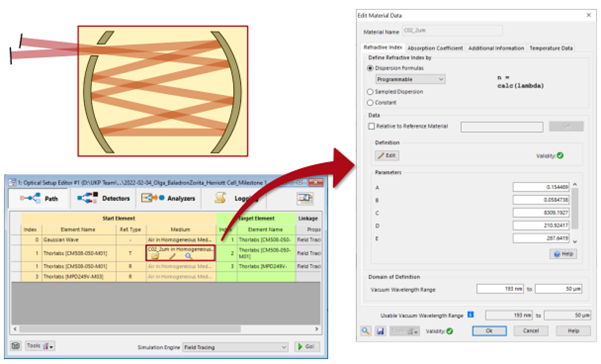Click the floppy disk save icon
Image resolution: width=601 pixels, height=364 pixels.
click(x=380, y=331)
